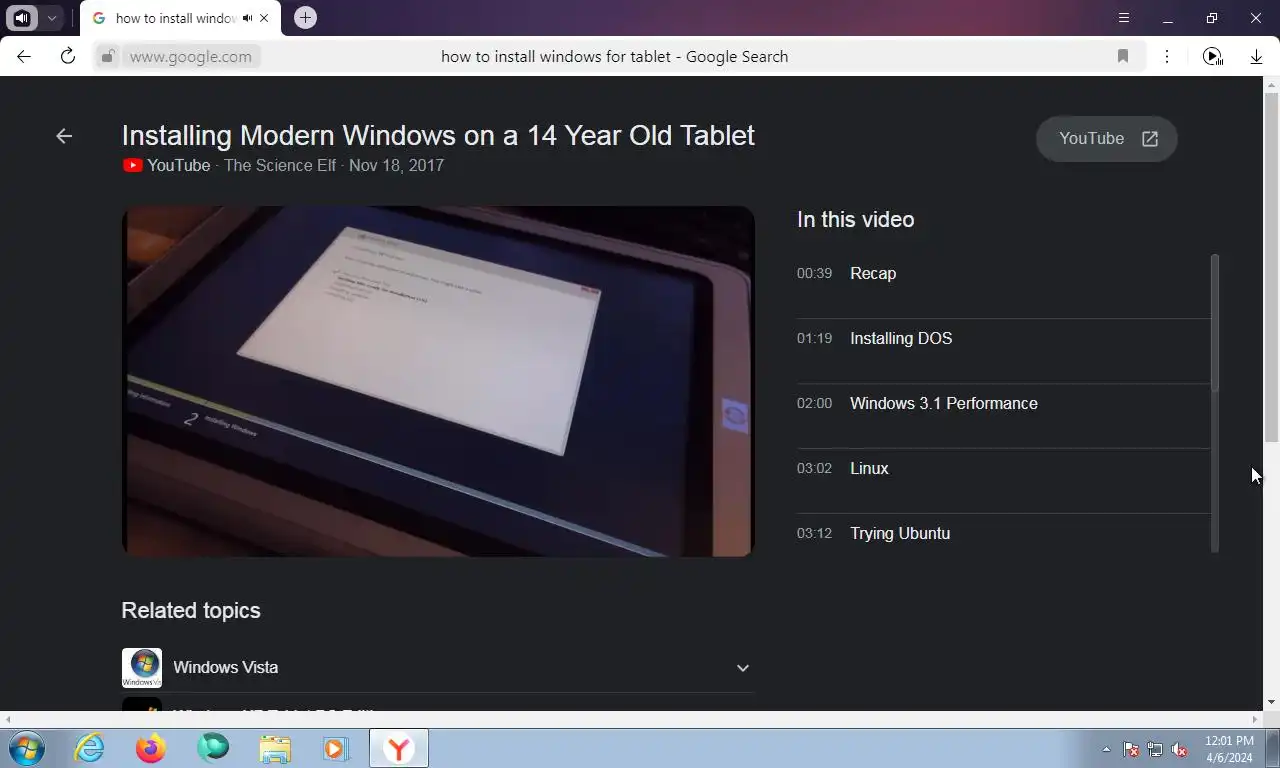Jump to 02:00 Windows 3.1 Performance chapter

1003,404
